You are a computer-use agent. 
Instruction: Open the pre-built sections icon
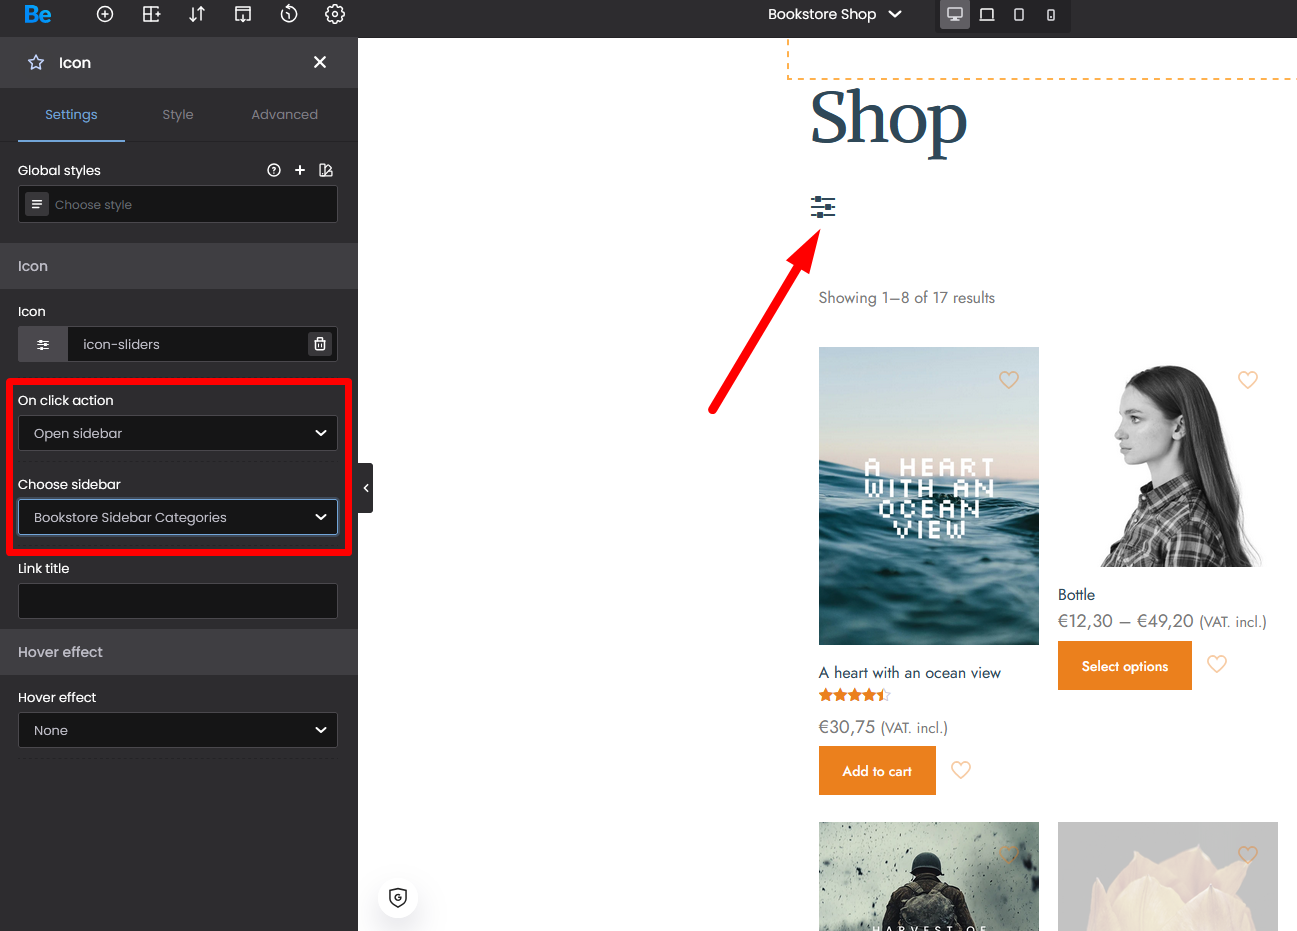151,14
